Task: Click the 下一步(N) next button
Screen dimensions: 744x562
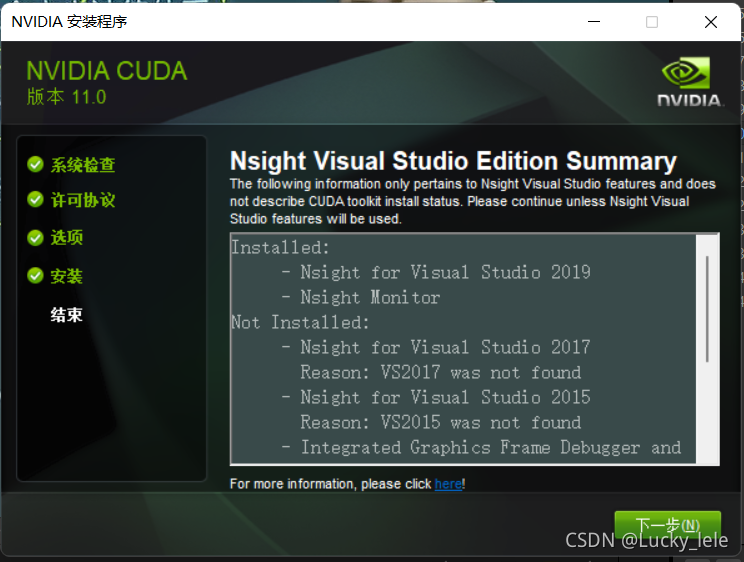Action: click(x=668, y=525)
